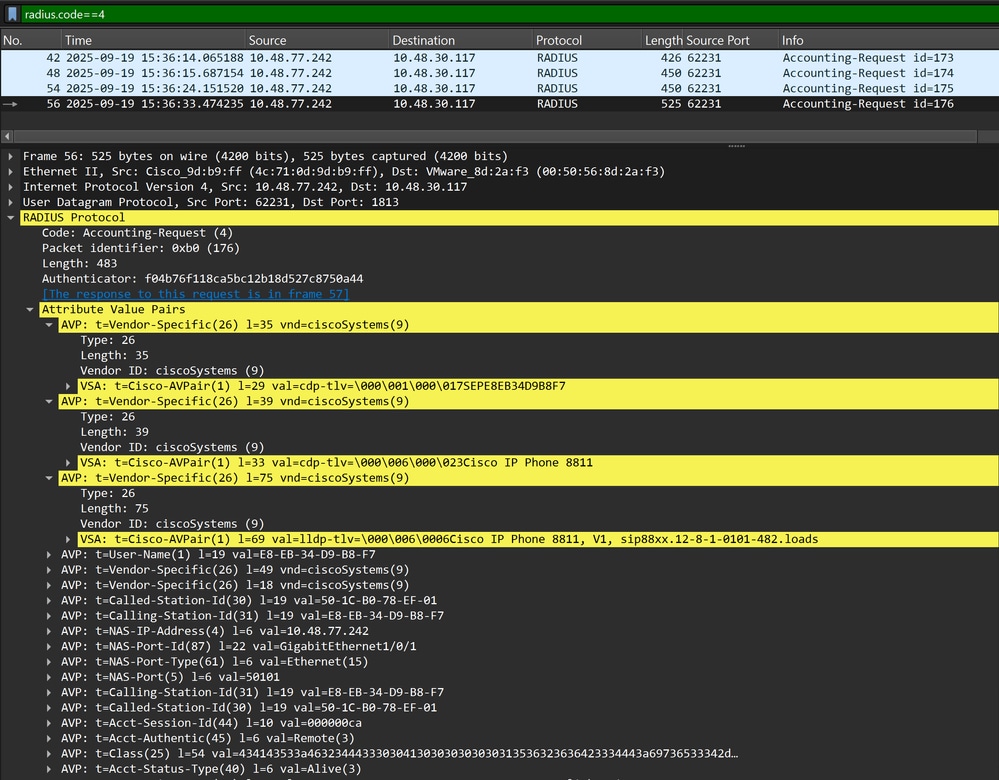Screen dimensions: 999x780
Task: Collapse the Attribute Value Pairs node
Action: (x=30, y=310)
